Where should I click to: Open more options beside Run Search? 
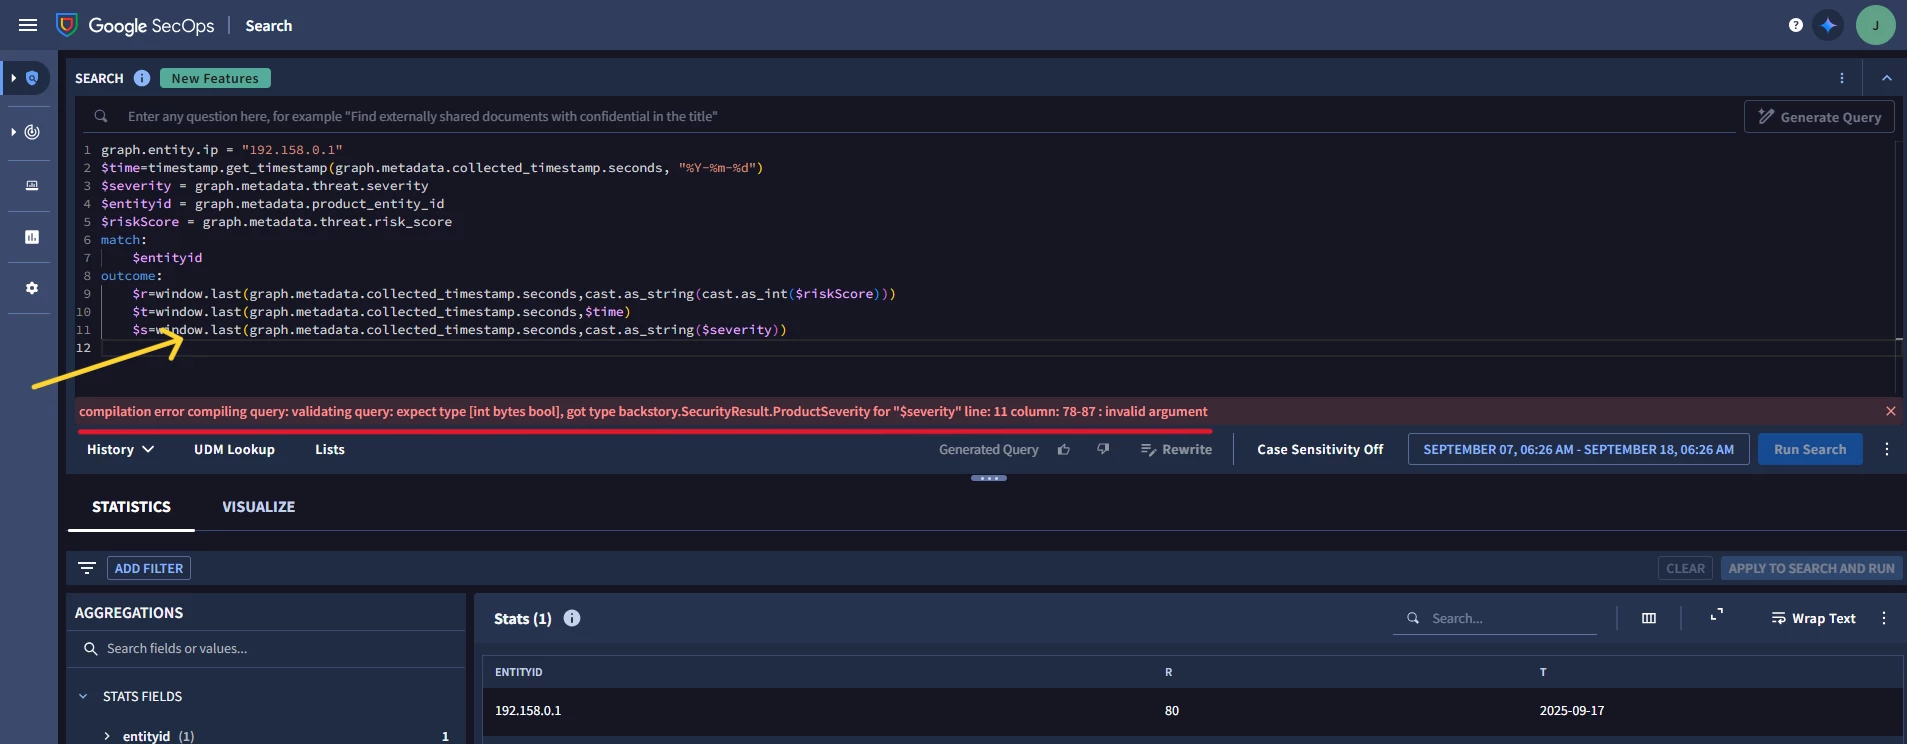coord(1887,450)
